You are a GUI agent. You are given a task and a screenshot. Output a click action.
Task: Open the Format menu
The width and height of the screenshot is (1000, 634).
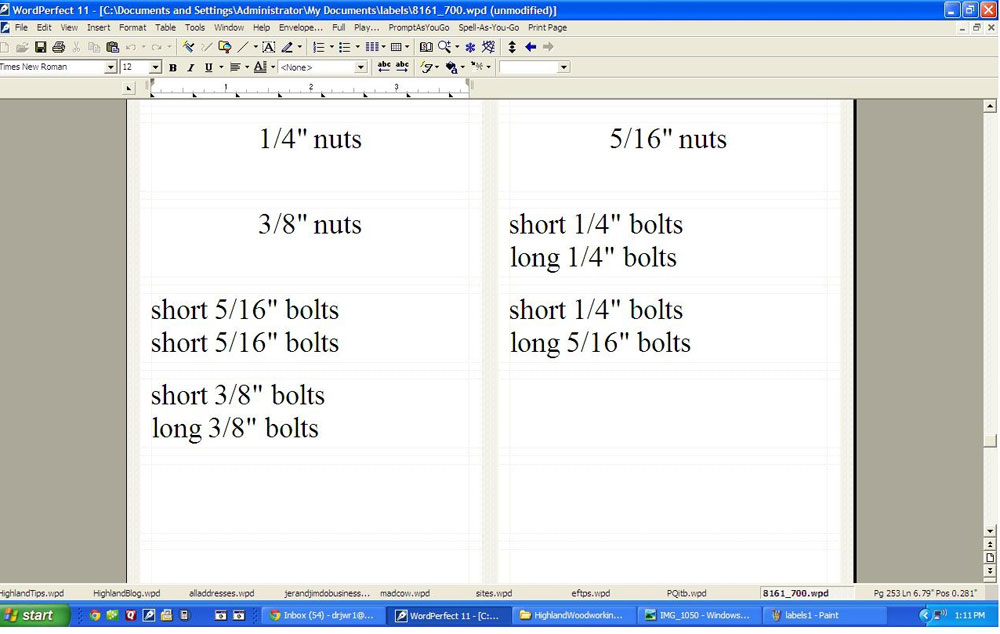point(132,28)
